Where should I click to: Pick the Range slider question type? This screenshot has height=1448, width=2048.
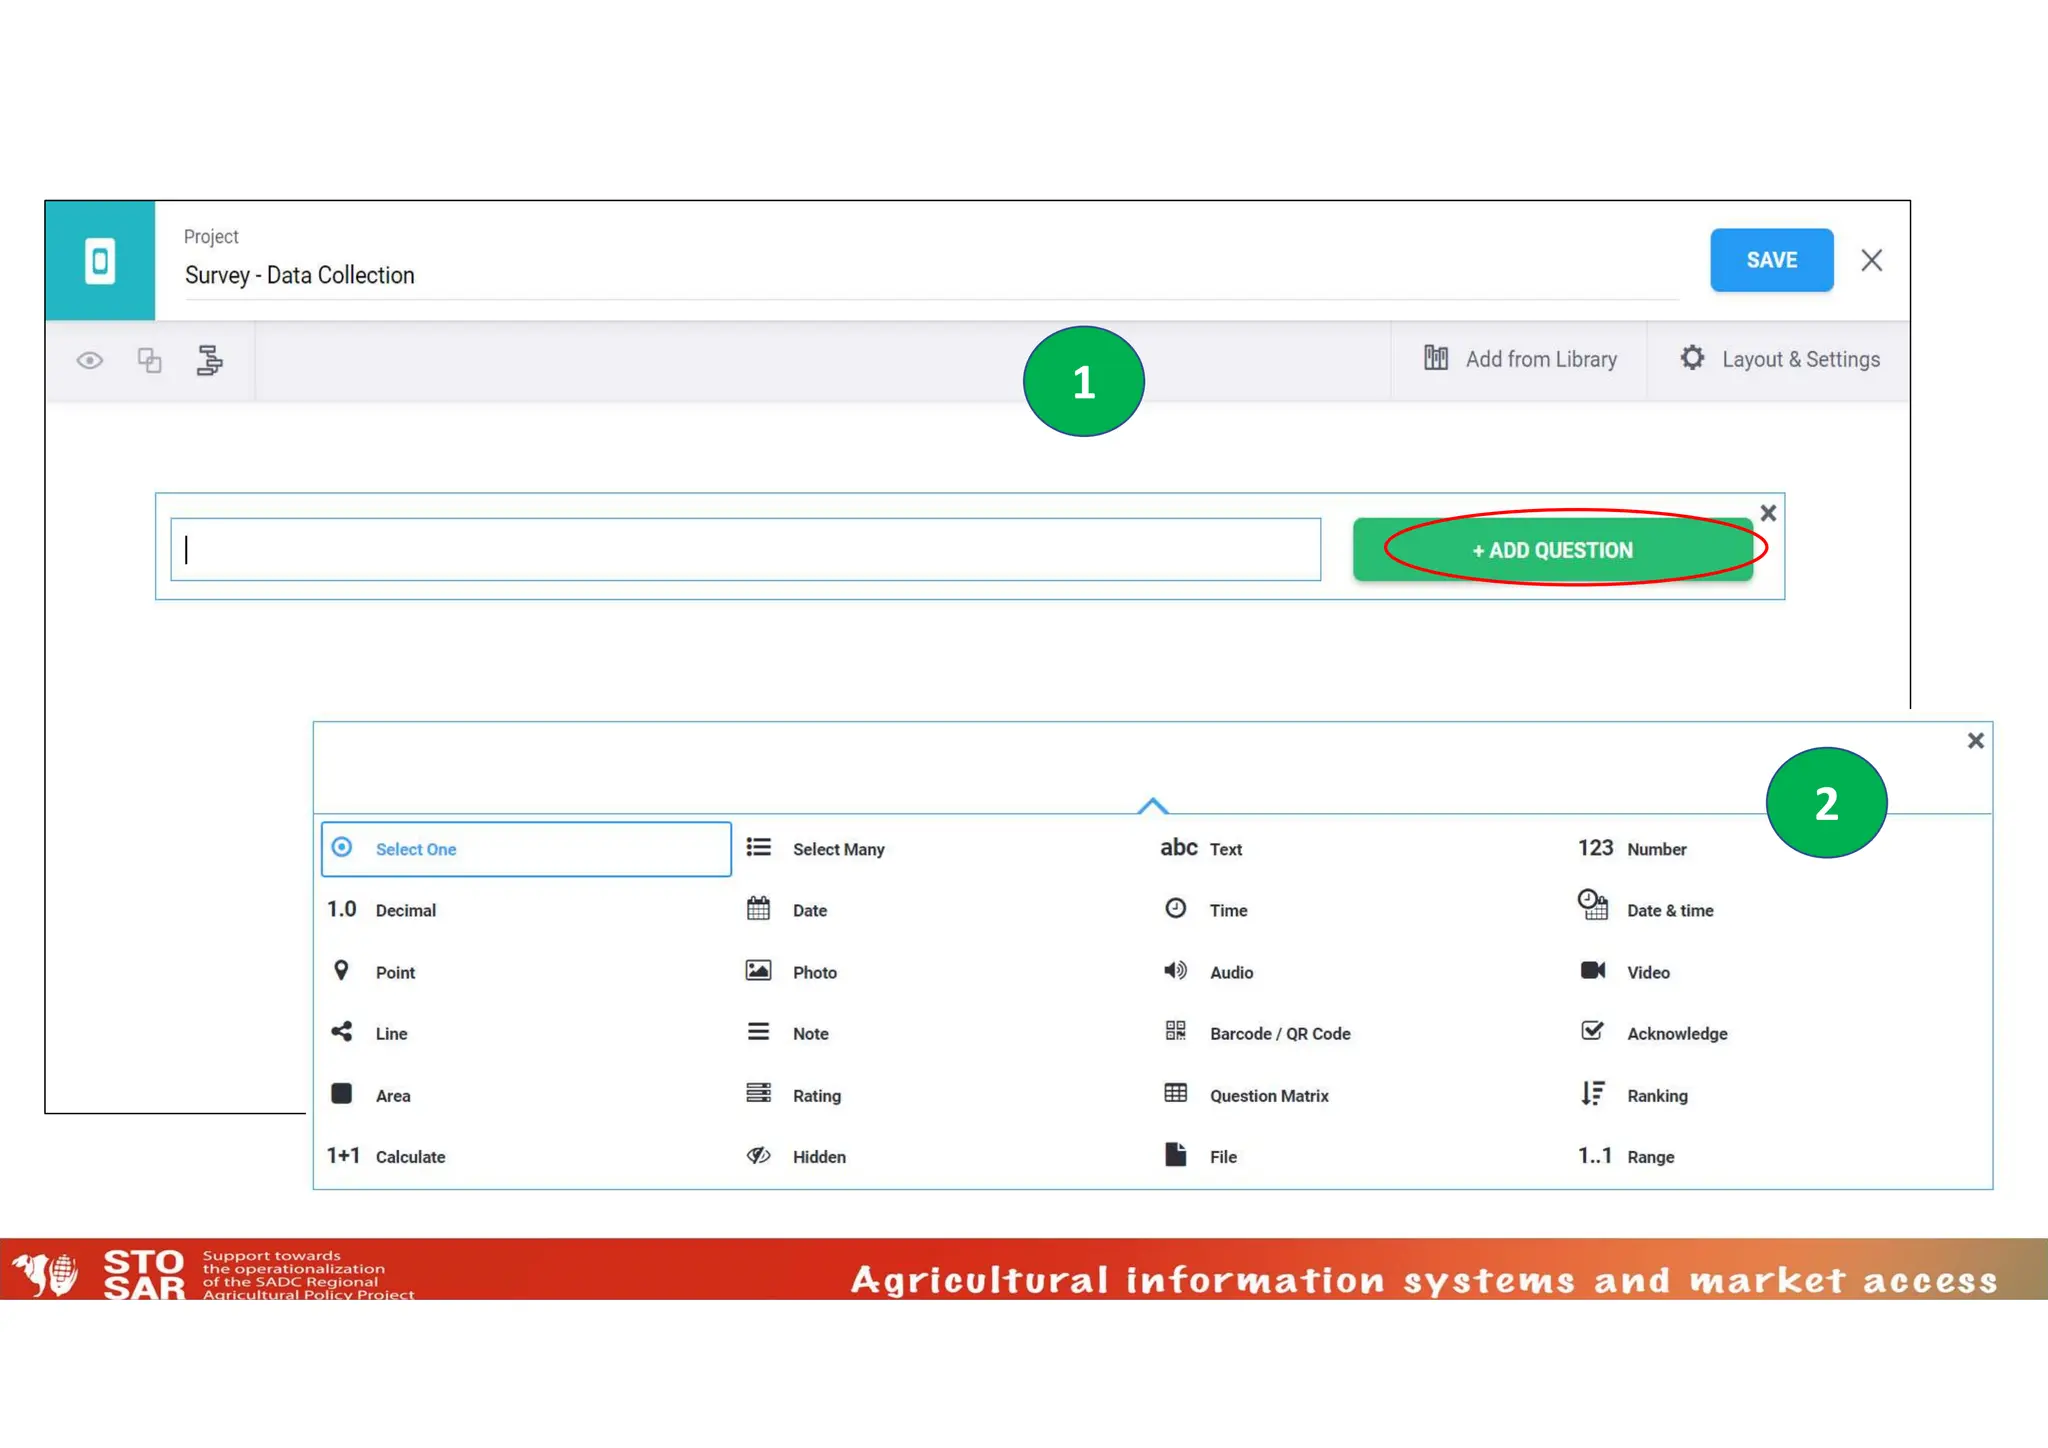coord(1649,1156)
